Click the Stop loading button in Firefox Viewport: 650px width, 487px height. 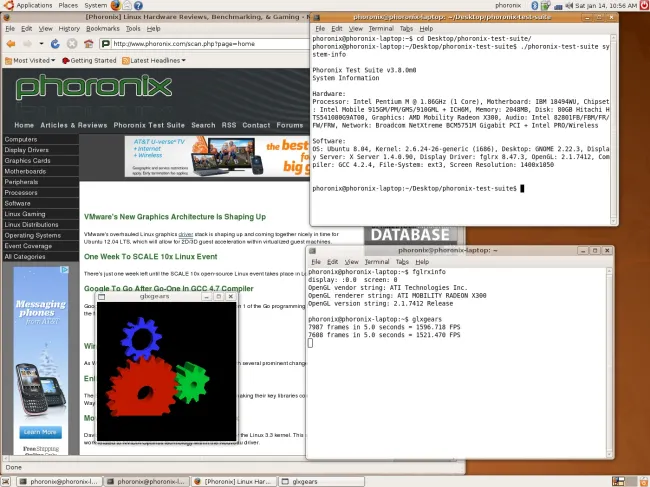[x=72, y=44]
